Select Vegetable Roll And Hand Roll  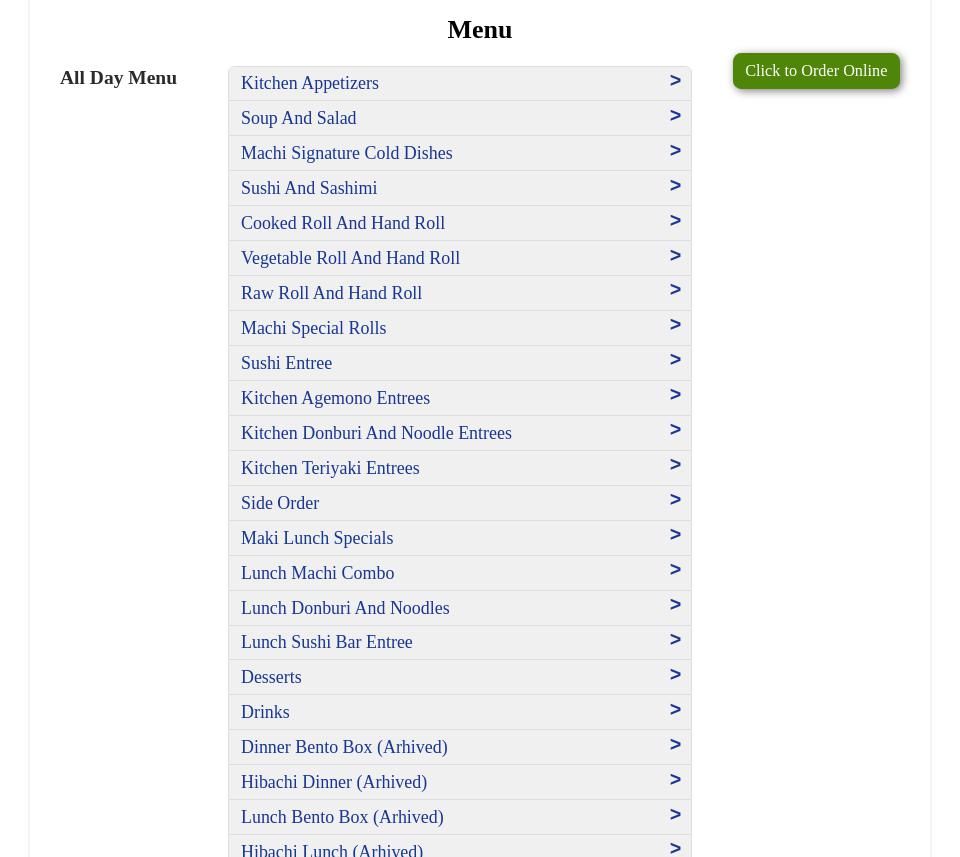(x=350, y=258)
